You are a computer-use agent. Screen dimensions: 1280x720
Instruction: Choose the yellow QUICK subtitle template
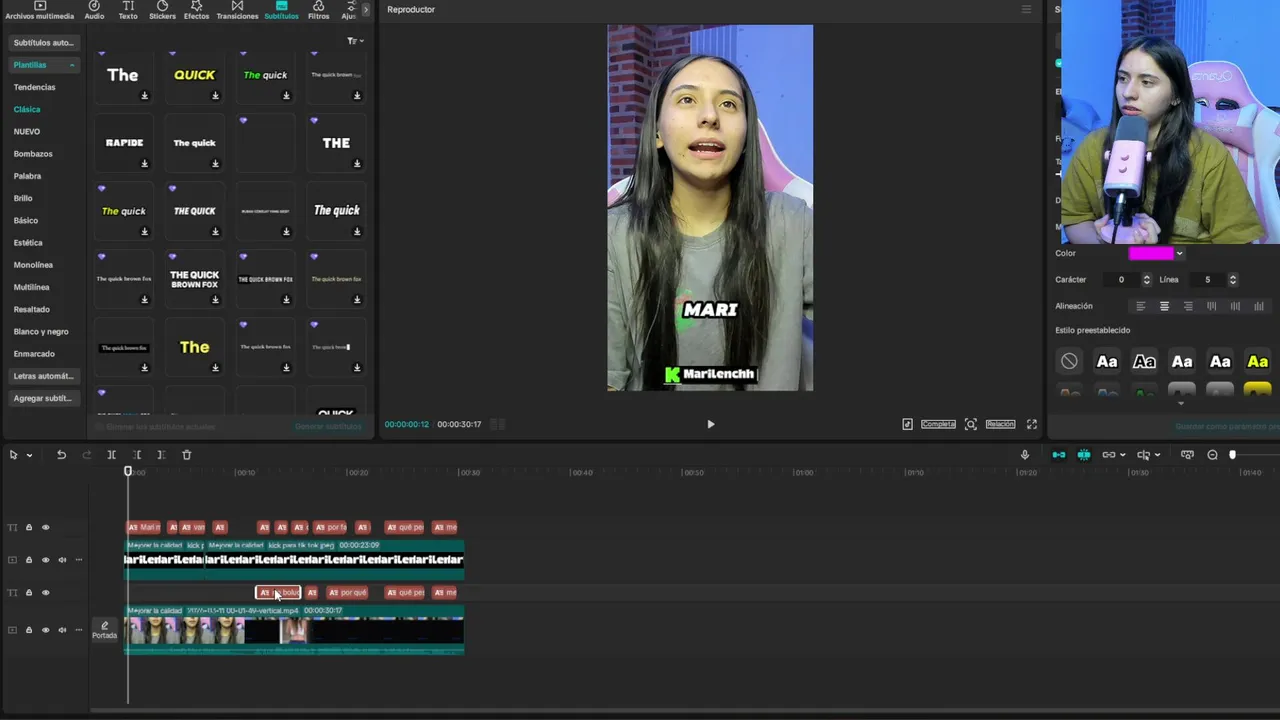coord(194,75)
